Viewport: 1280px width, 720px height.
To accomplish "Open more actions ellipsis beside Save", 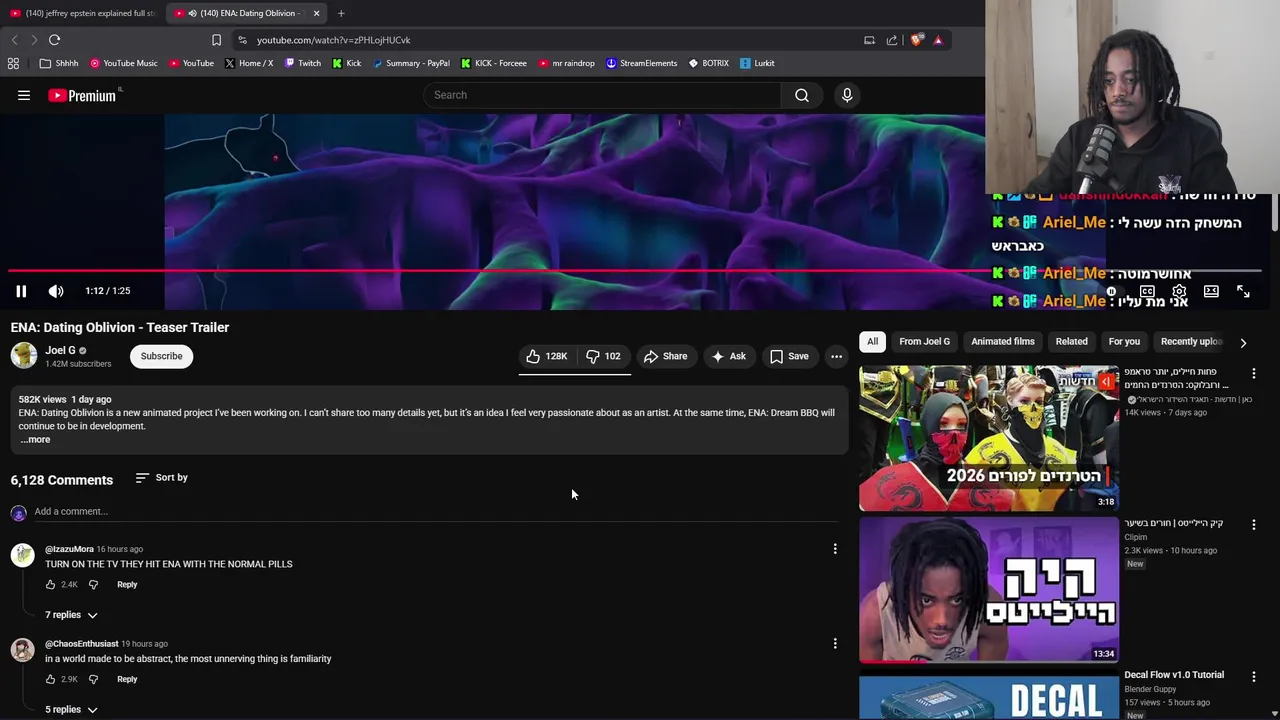I will [x=836, y=356].
